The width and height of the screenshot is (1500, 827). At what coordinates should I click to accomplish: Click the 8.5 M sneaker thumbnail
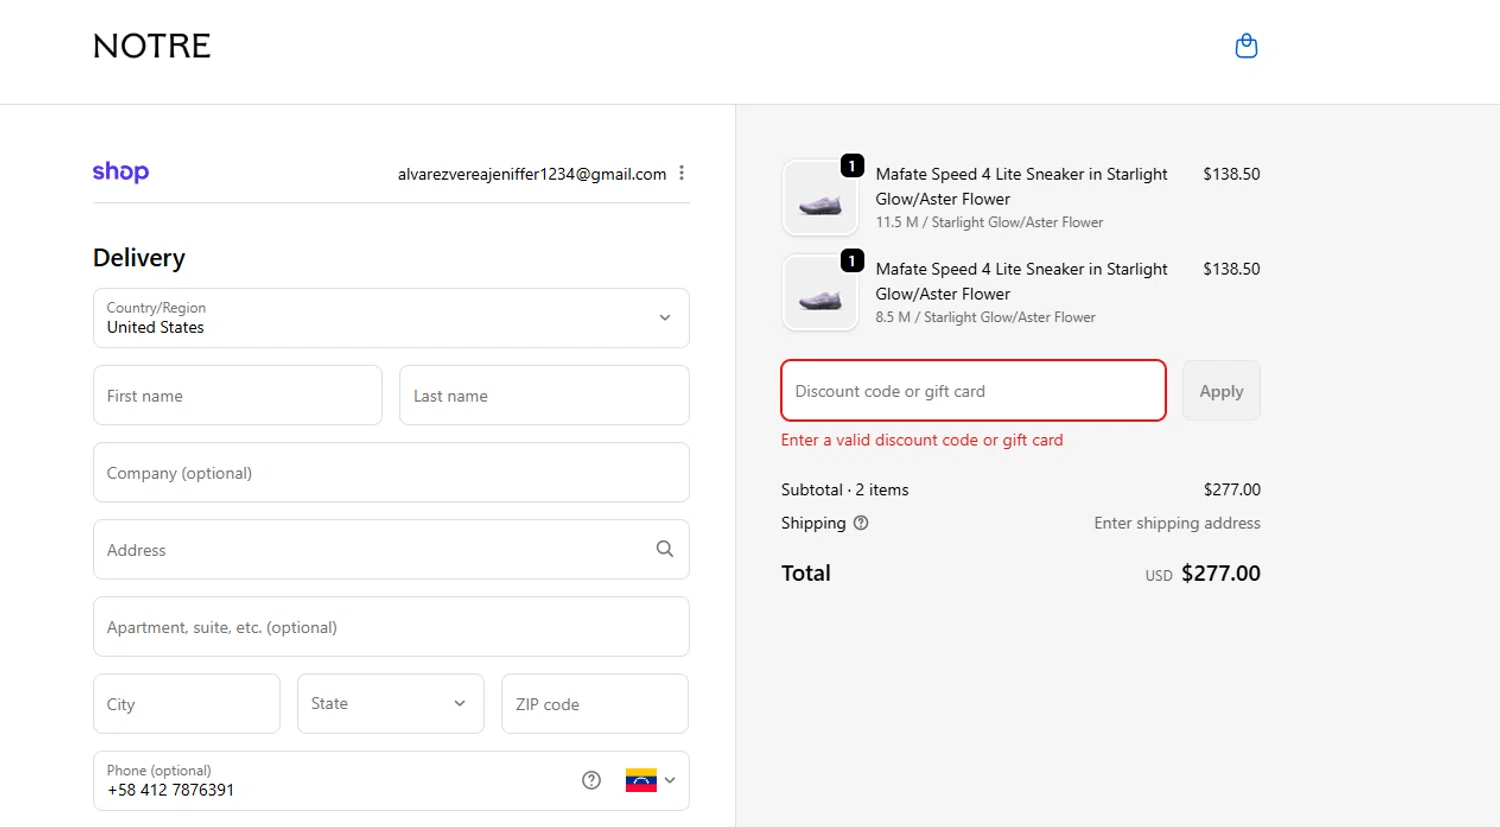click(x=820, y=293)
